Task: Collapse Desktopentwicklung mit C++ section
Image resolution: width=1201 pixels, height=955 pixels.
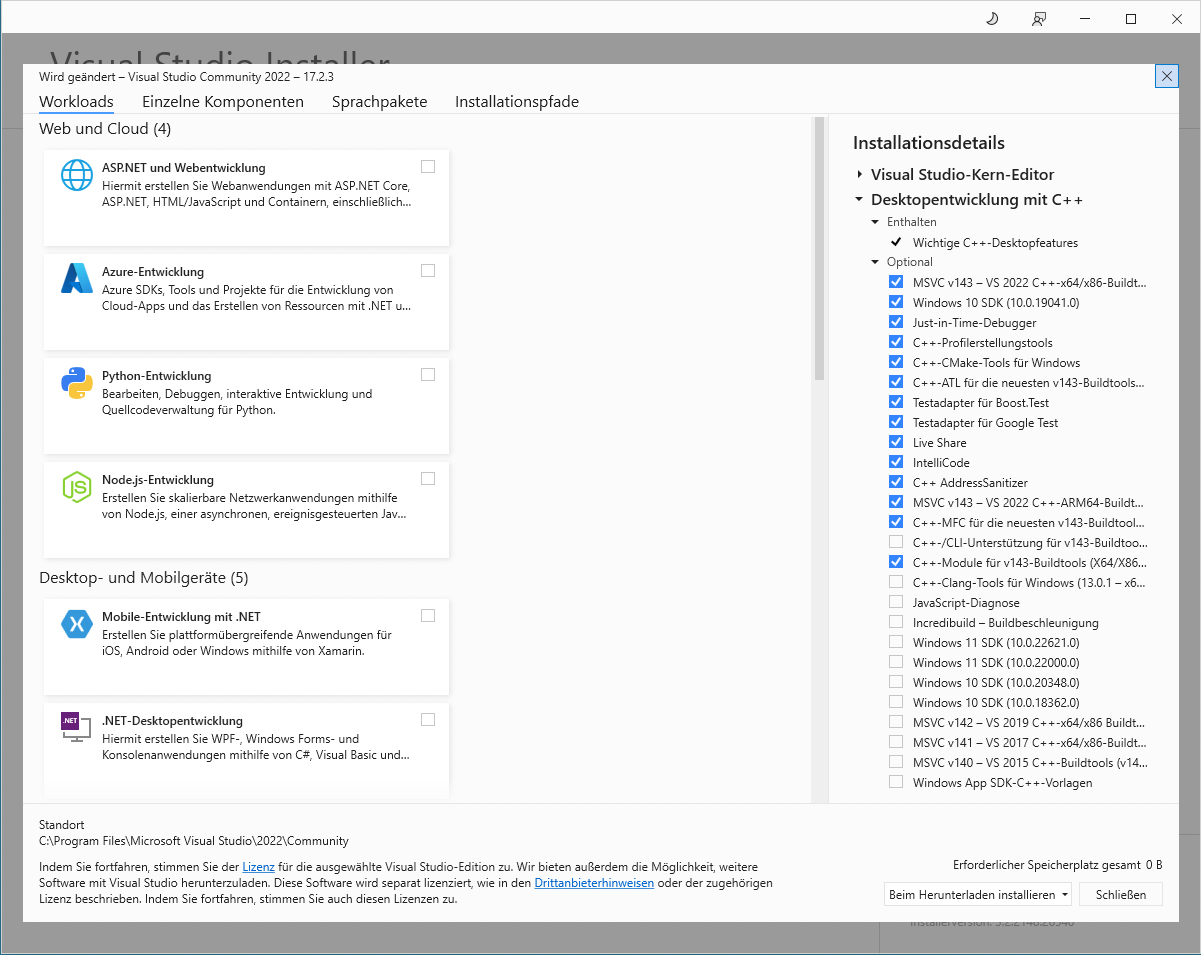Action: click(x=859, y=200)
